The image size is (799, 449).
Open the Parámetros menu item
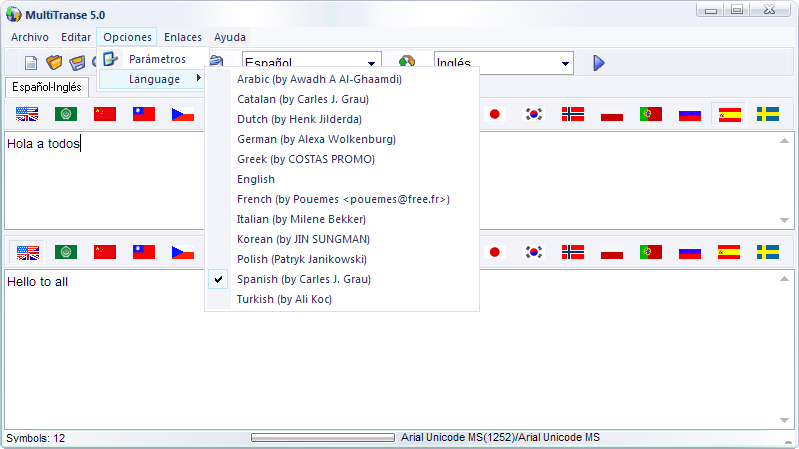(157, 59)
